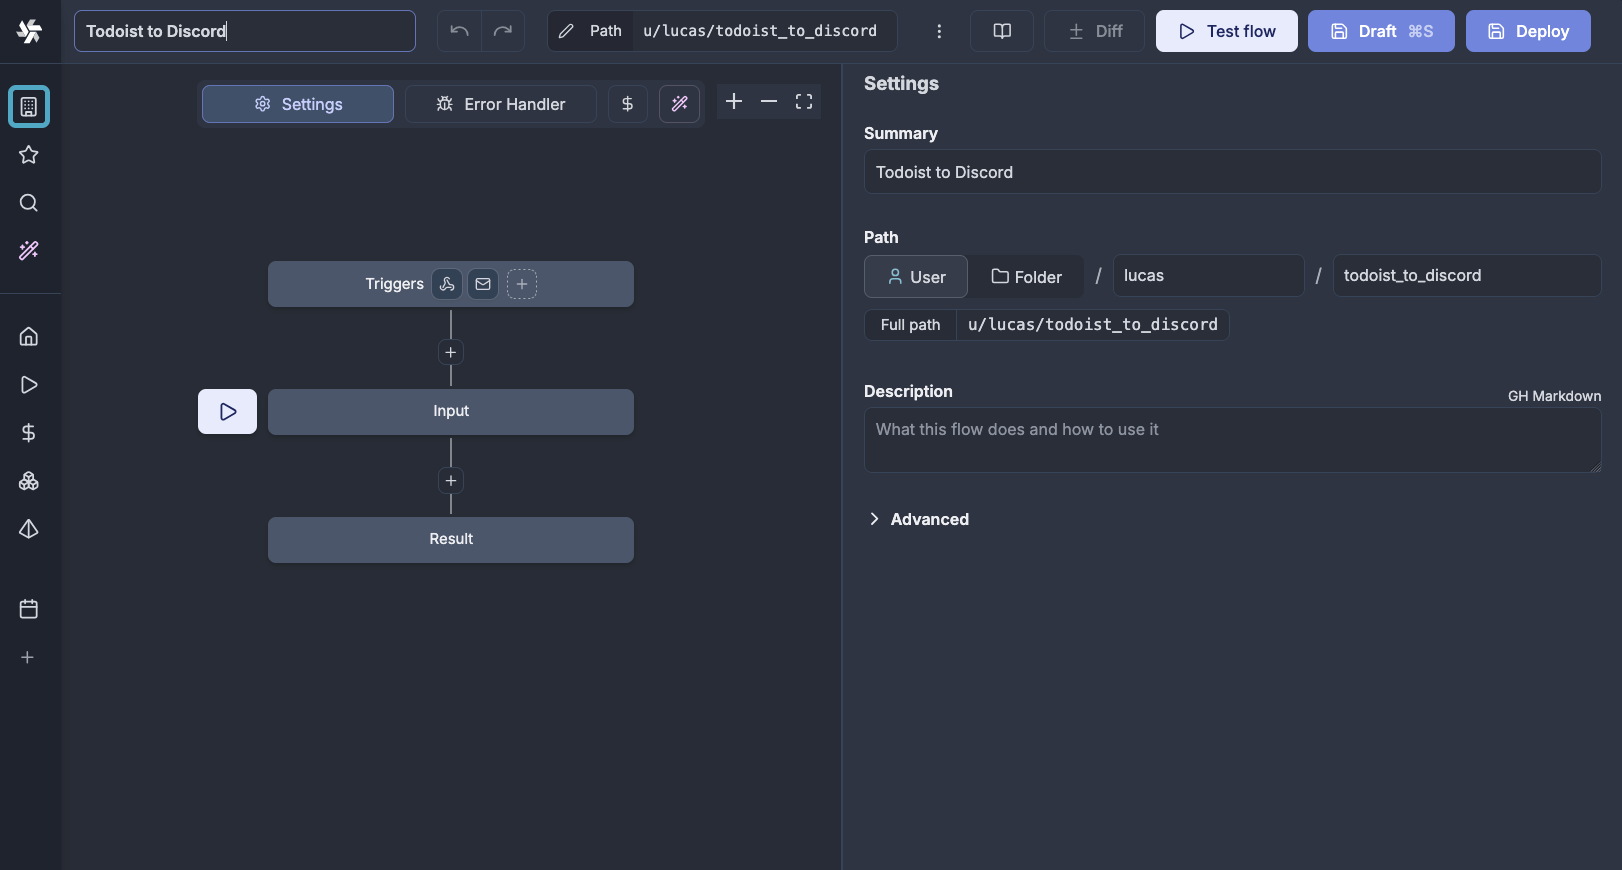The image size is (1622, 870).
Task: Switch to Error Handler tab
Action: pos(500,104)
